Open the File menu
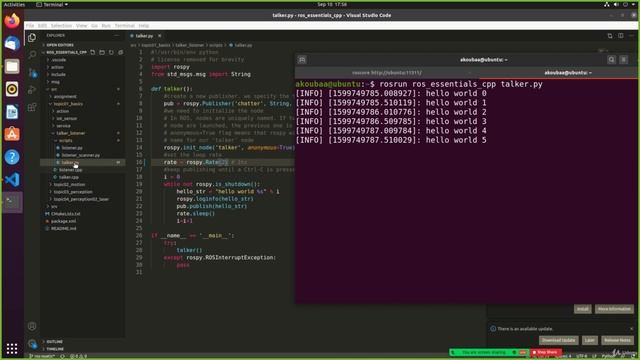 click(30, 26)
